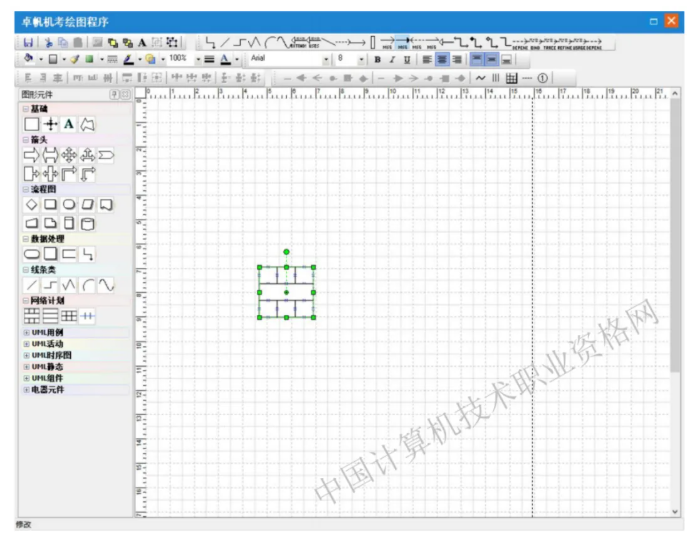The height and width of the screenshot is (543, 697).
Task: Click the top rotation handle of selected shape
Action: [x=286, y=251]
